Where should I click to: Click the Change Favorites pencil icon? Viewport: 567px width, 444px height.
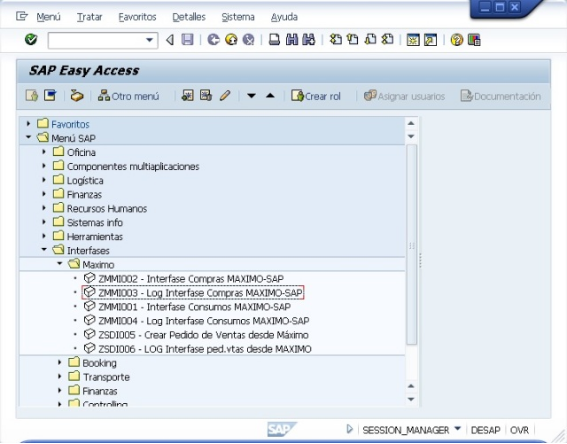click(225, 96)
